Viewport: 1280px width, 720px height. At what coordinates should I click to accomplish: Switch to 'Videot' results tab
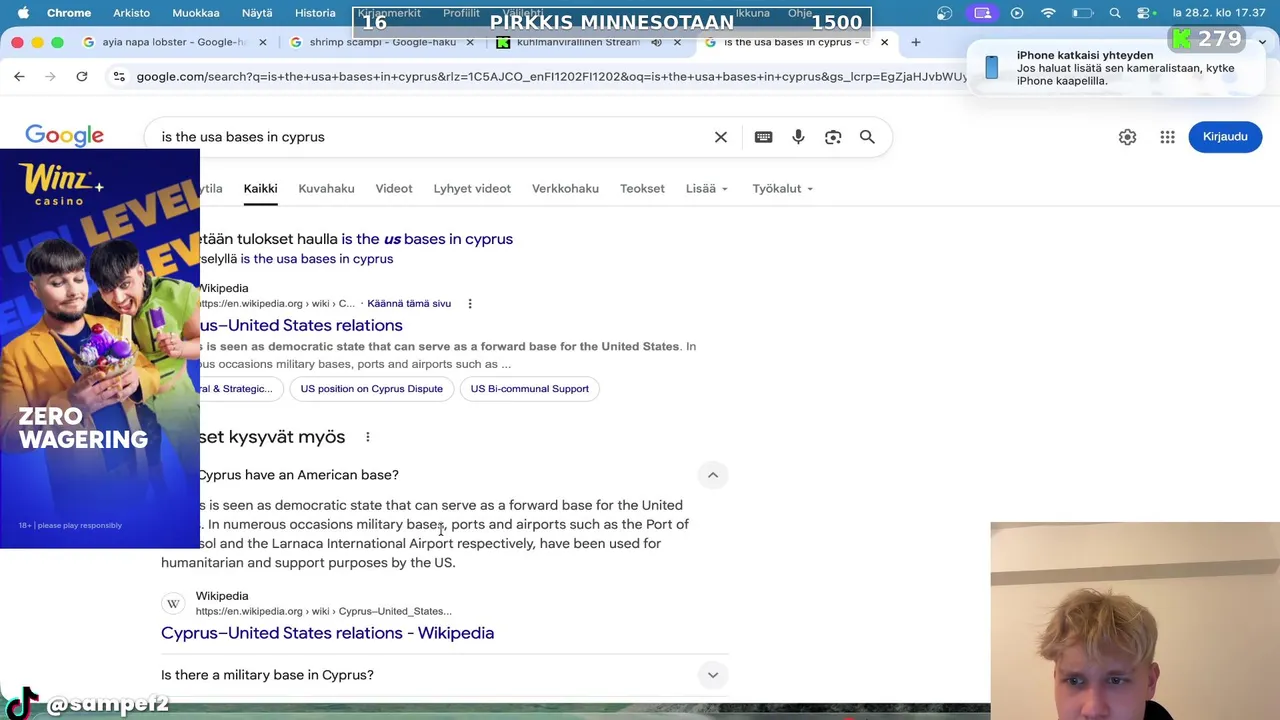(394, 188)
